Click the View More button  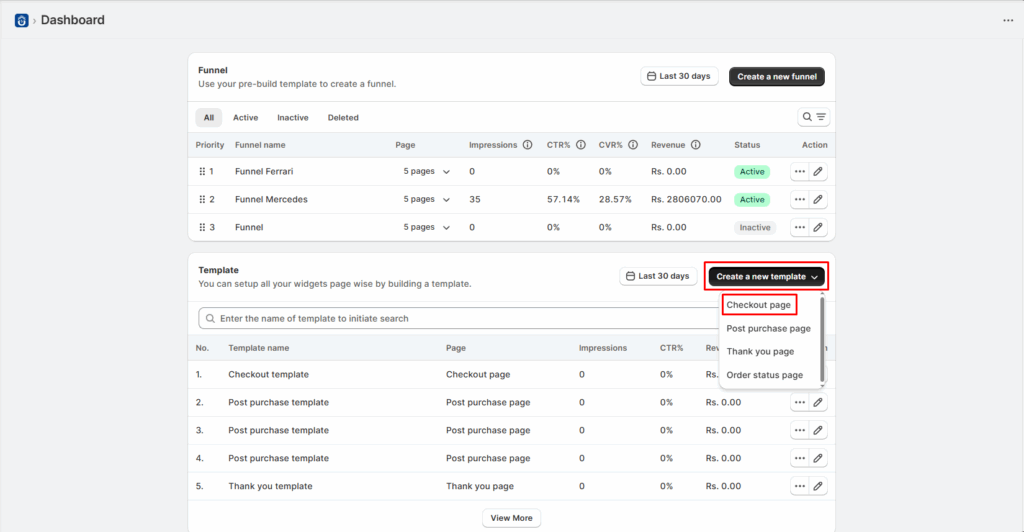(512, 518)
